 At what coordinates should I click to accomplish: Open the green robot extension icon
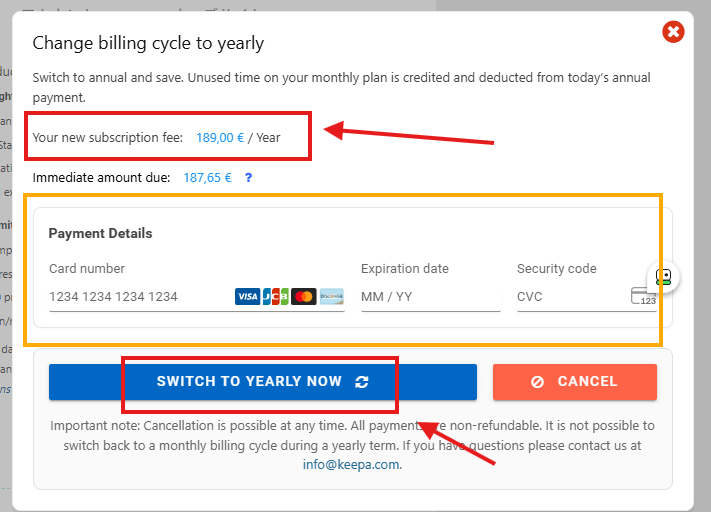pos(664,277)
